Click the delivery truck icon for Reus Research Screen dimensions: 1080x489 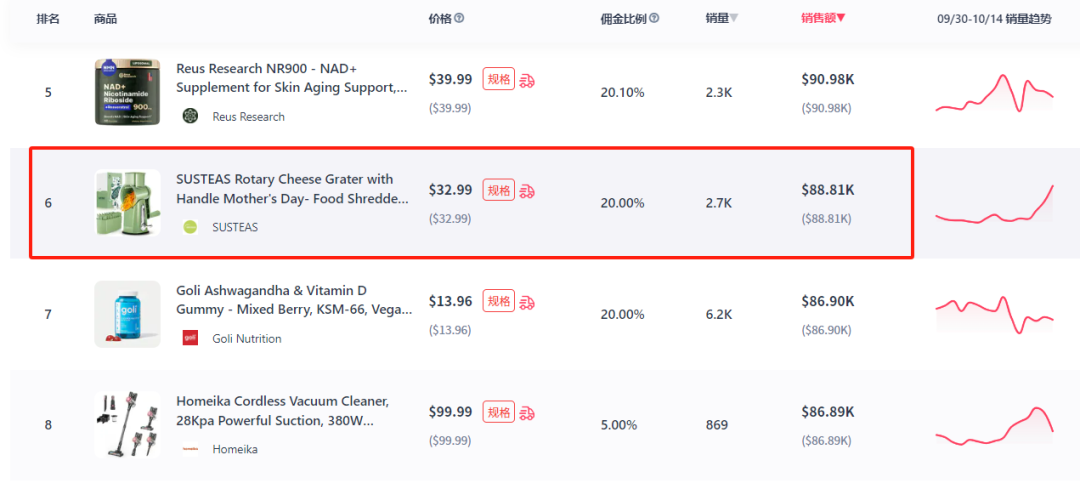click(x=527, y=81)
